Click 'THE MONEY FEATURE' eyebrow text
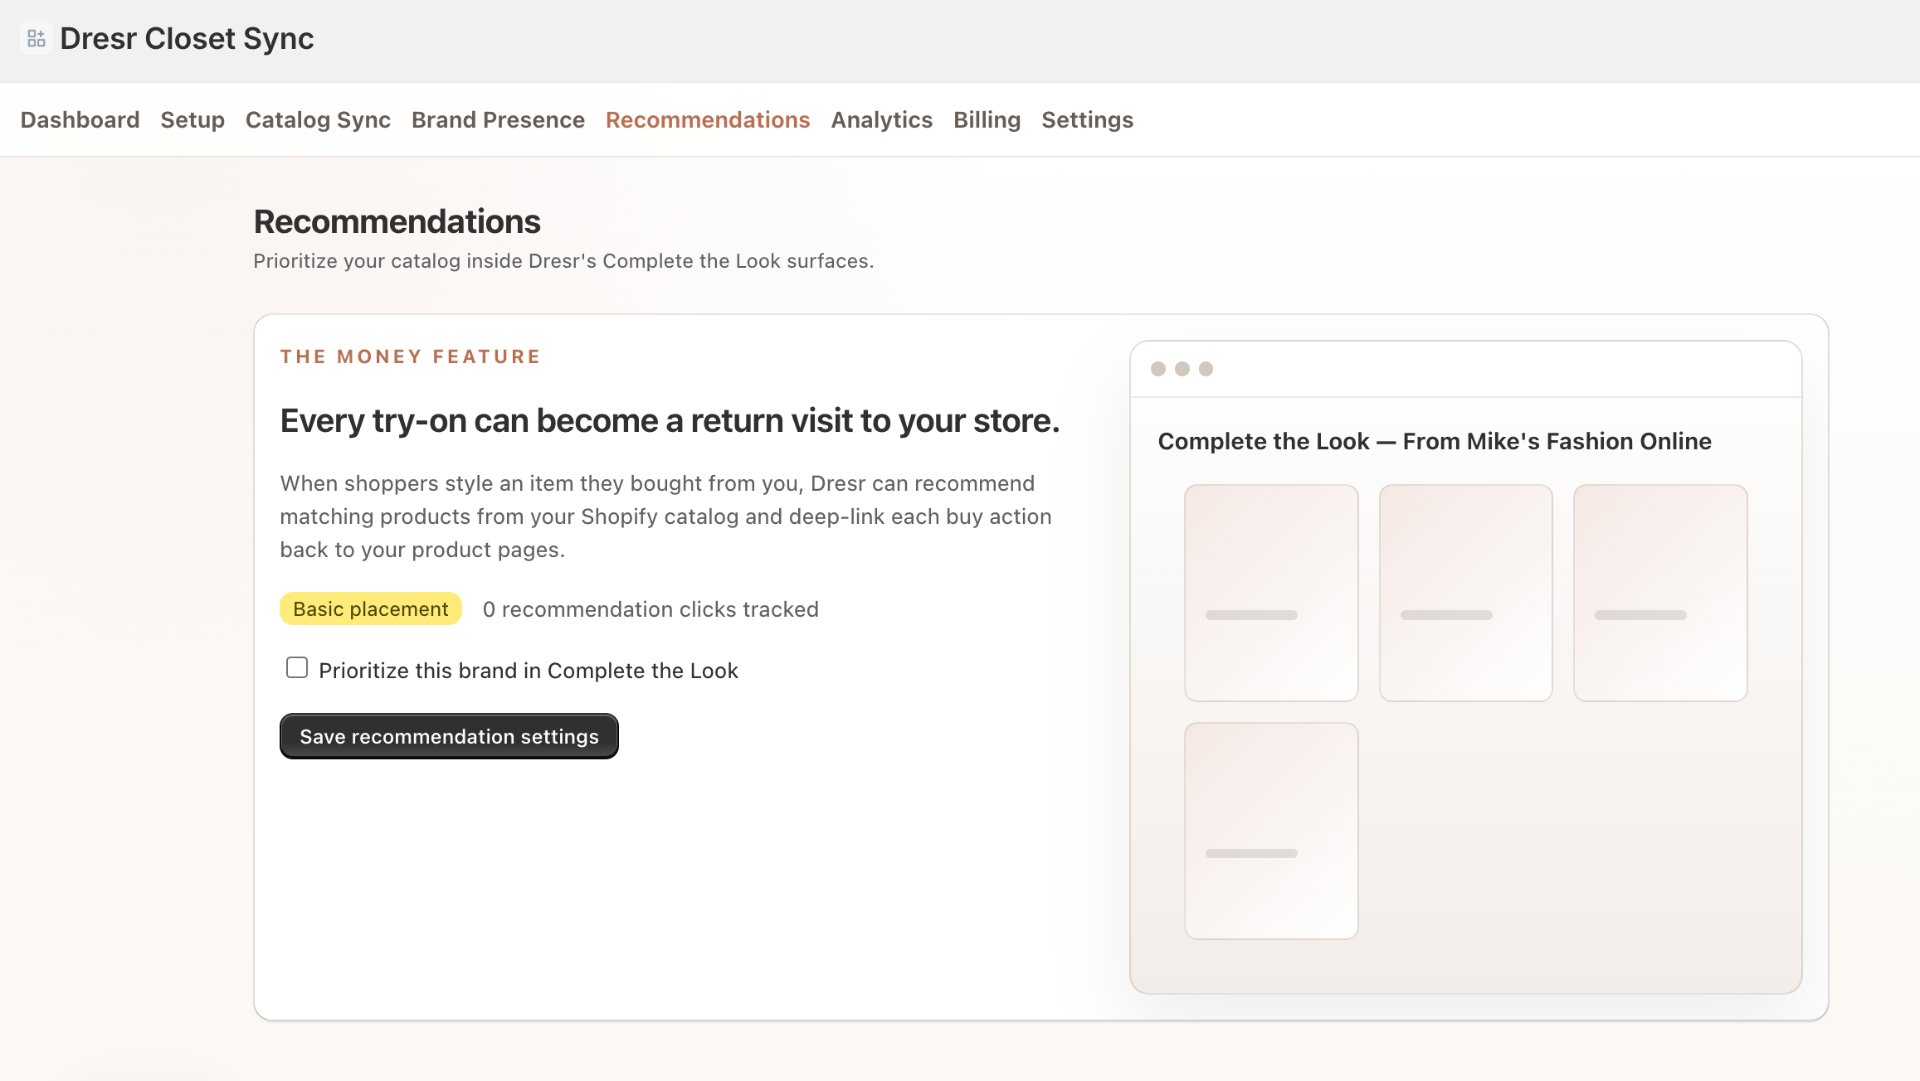 (410, 357)
